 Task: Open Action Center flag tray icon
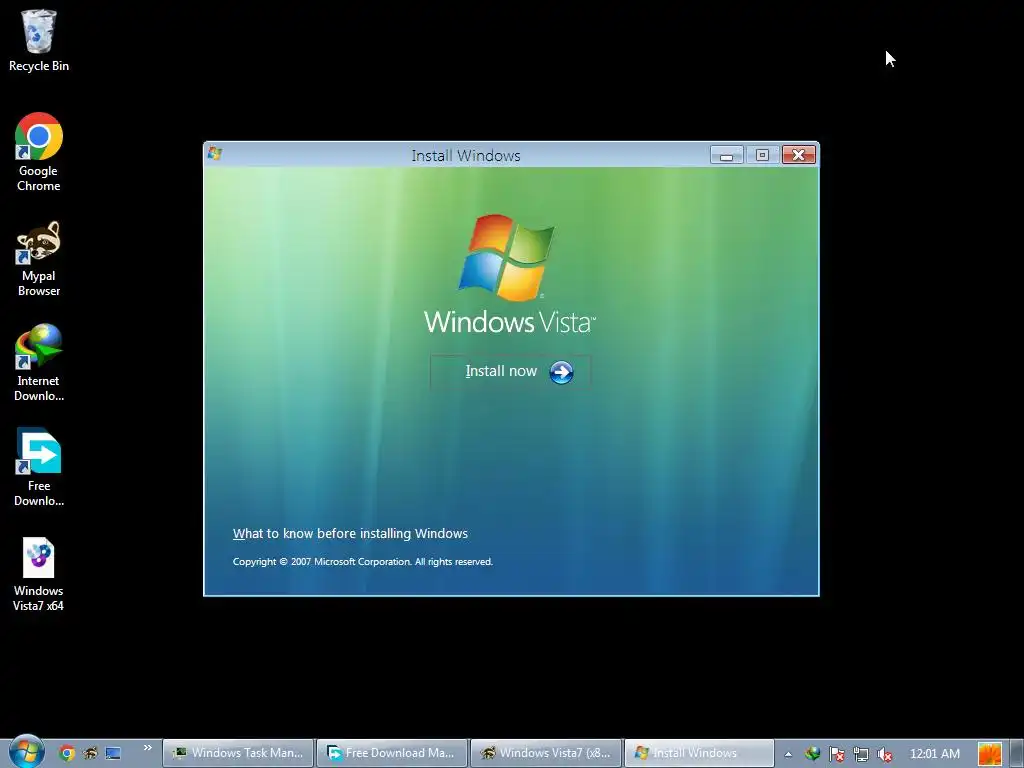point(837,754)
